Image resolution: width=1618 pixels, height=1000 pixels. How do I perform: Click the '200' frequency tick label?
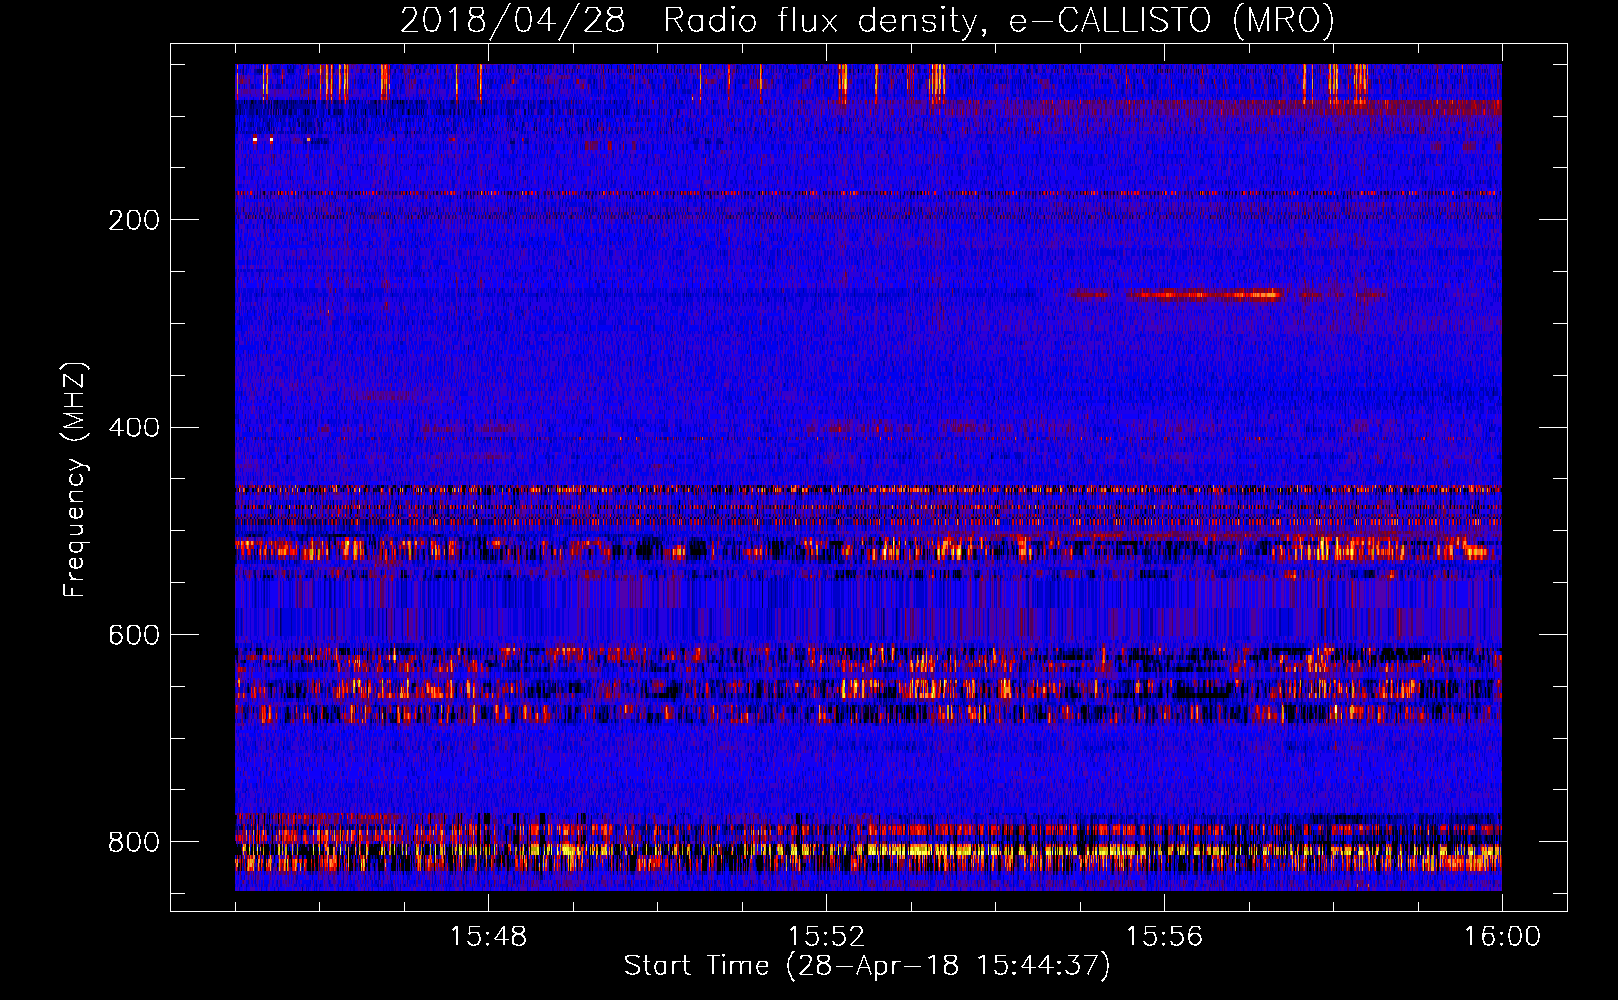click(x=134, y=220)
